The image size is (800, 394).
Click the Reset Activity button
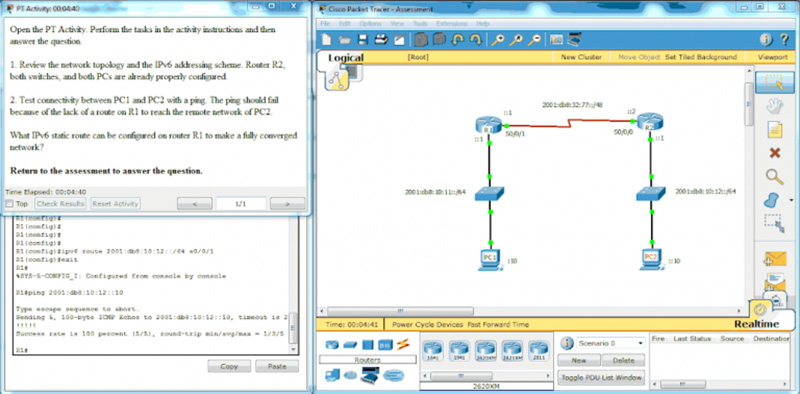pyautogui.click(x=115, y=204)
